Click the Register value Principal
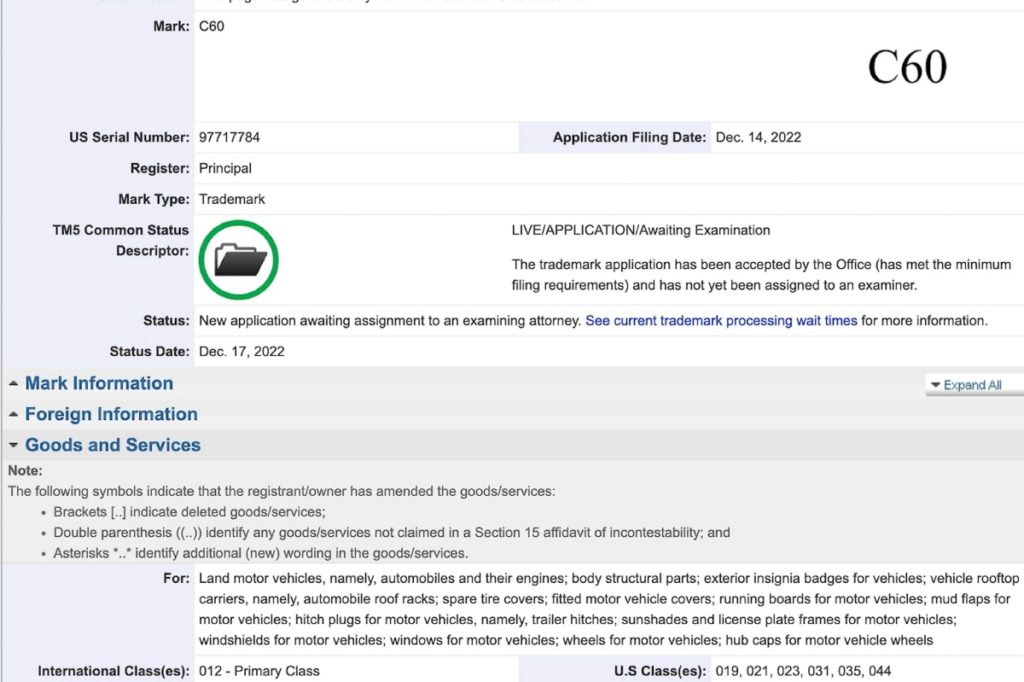 225,169
